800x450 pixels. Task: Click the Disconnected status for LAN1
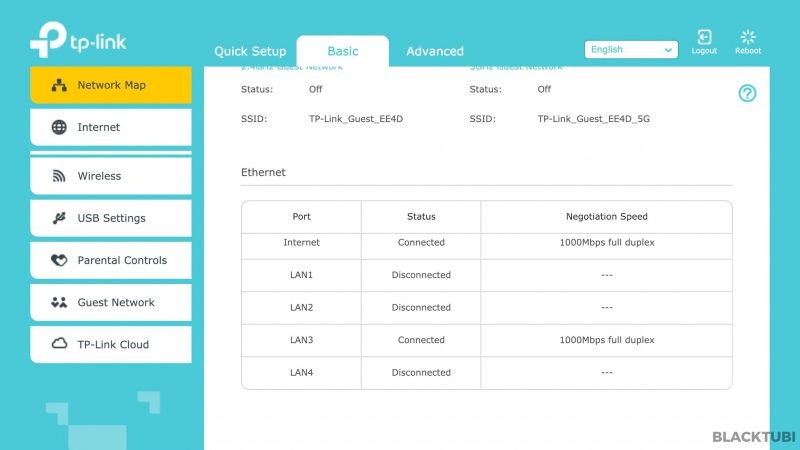[x=421, y=275]
